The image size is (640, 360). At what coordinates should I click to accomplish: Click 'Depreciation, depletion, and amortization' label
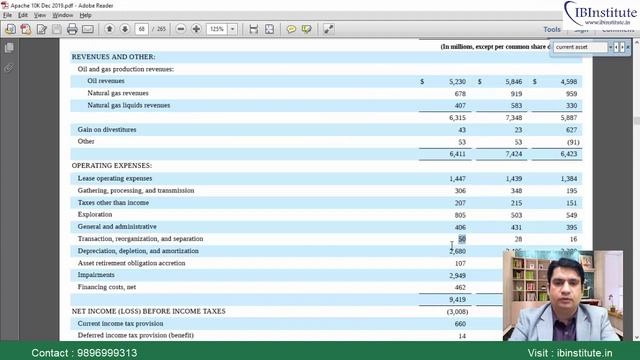click(138, 251)
